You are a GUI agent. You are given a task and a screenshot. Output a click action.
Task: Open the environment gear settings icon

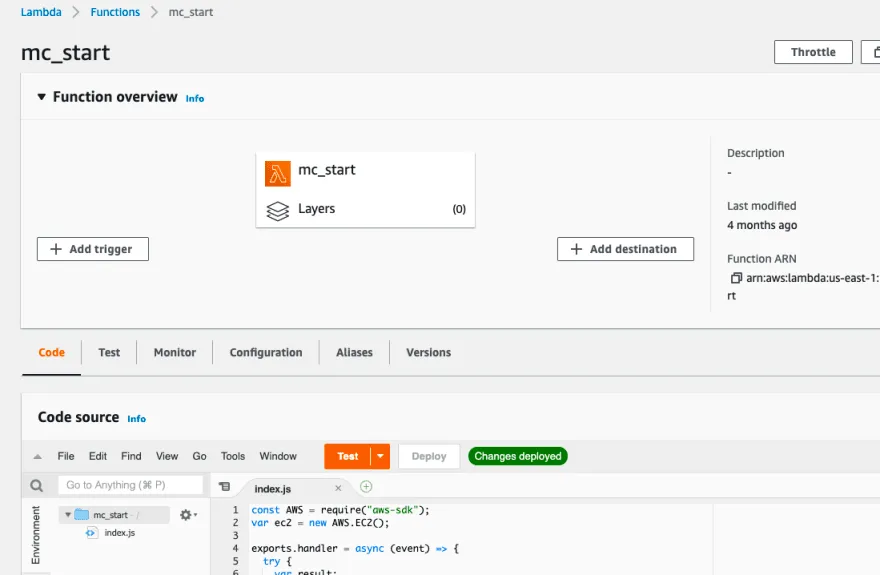tap(188, 514)
